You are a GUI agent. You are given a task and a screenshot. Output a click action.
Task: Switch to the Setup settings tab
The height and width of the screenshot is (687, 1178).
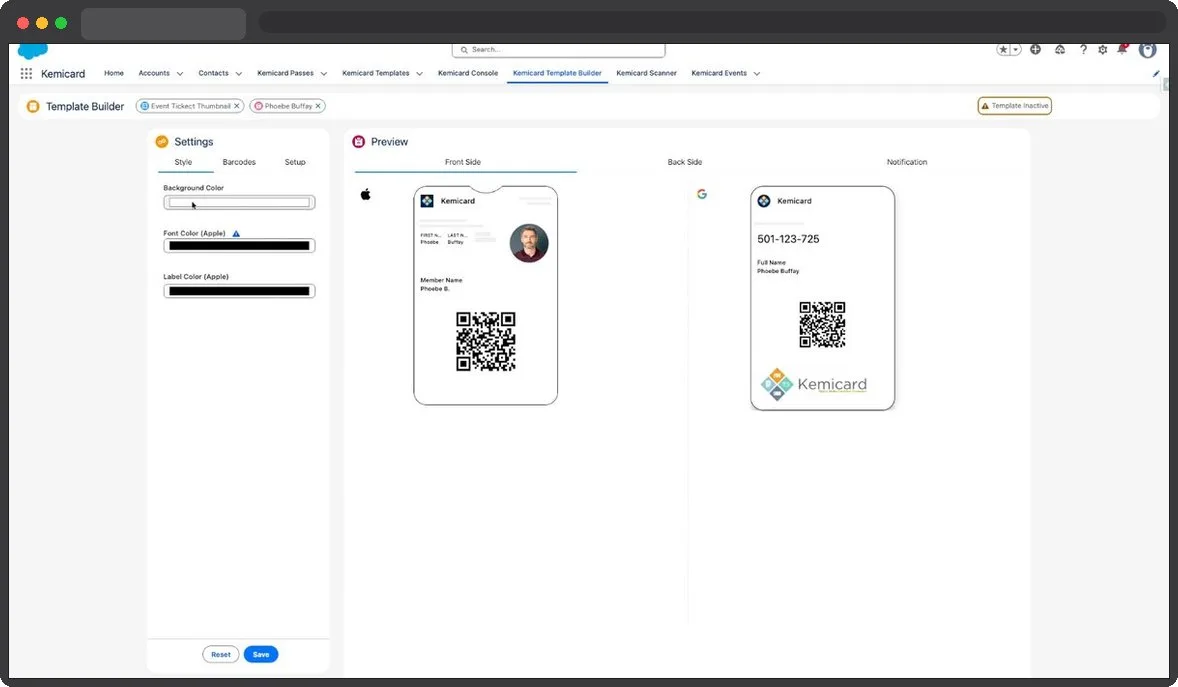295,162
